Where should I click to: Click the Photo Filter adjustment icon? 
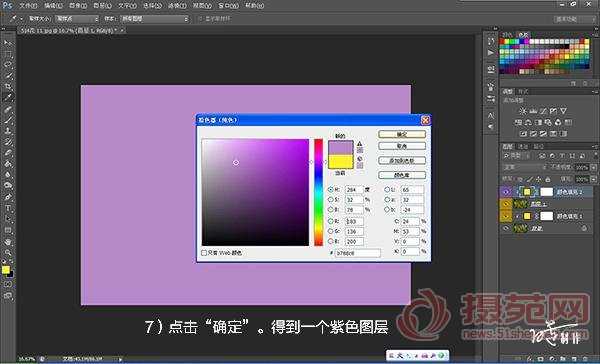tap(548, 122)
